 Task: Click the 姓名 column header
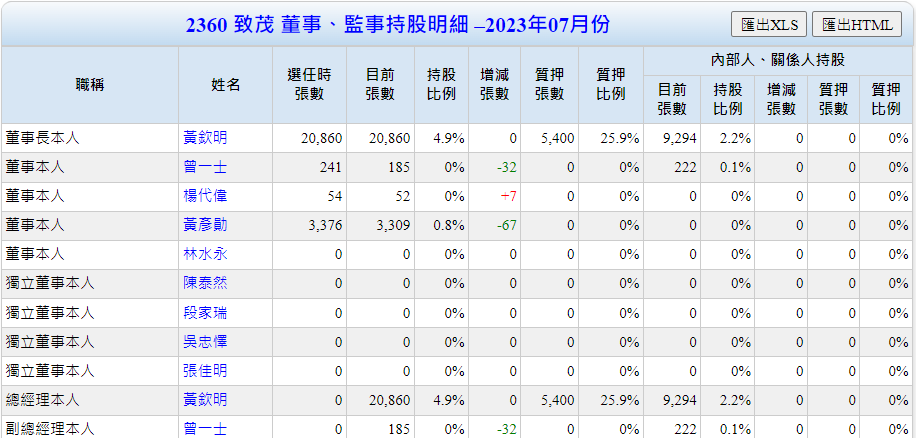click(x=226, y=85)
